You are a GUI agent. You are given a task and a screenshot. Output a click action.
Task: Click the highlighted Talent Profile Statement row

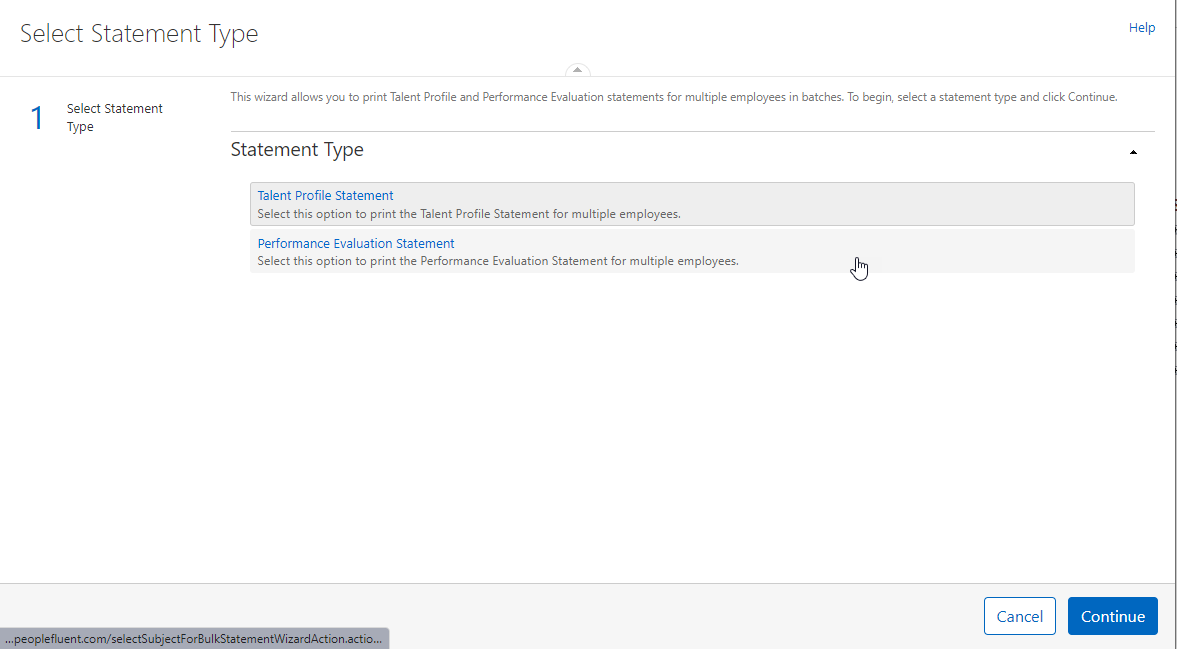pos(690,203)
